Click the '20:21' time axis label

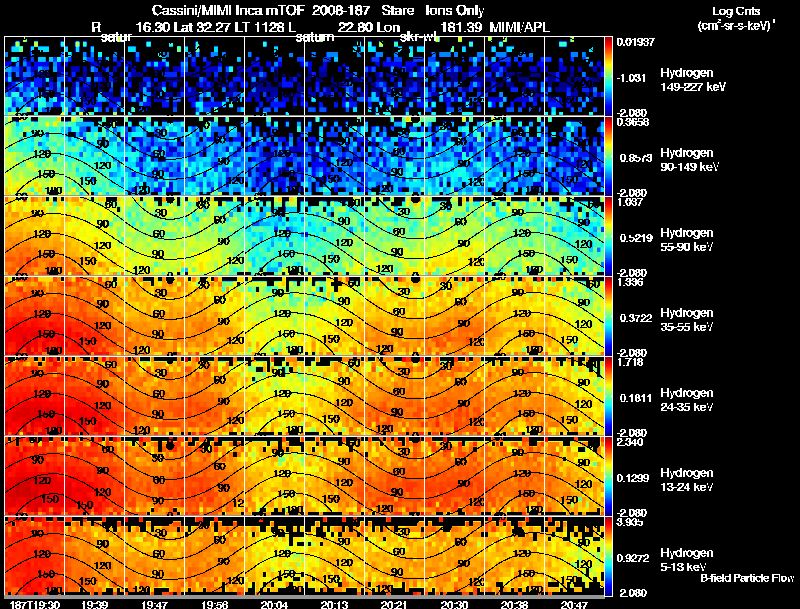click(394, 604)
